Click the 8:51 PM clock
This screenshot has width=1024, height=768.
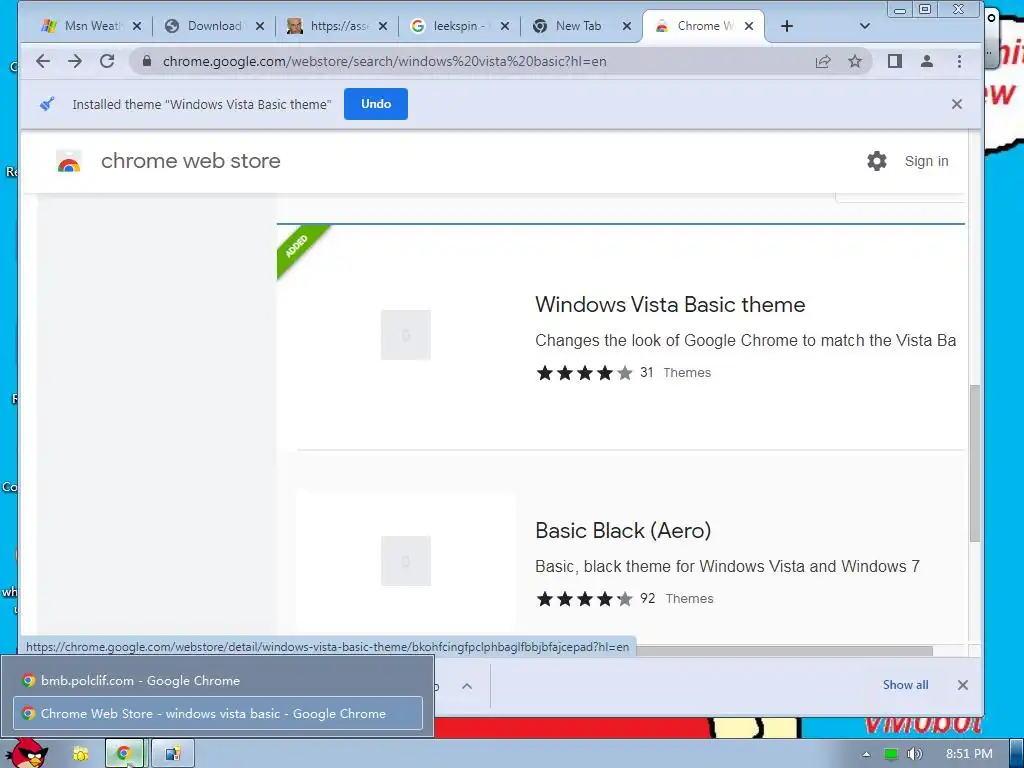tap(969, 754)
